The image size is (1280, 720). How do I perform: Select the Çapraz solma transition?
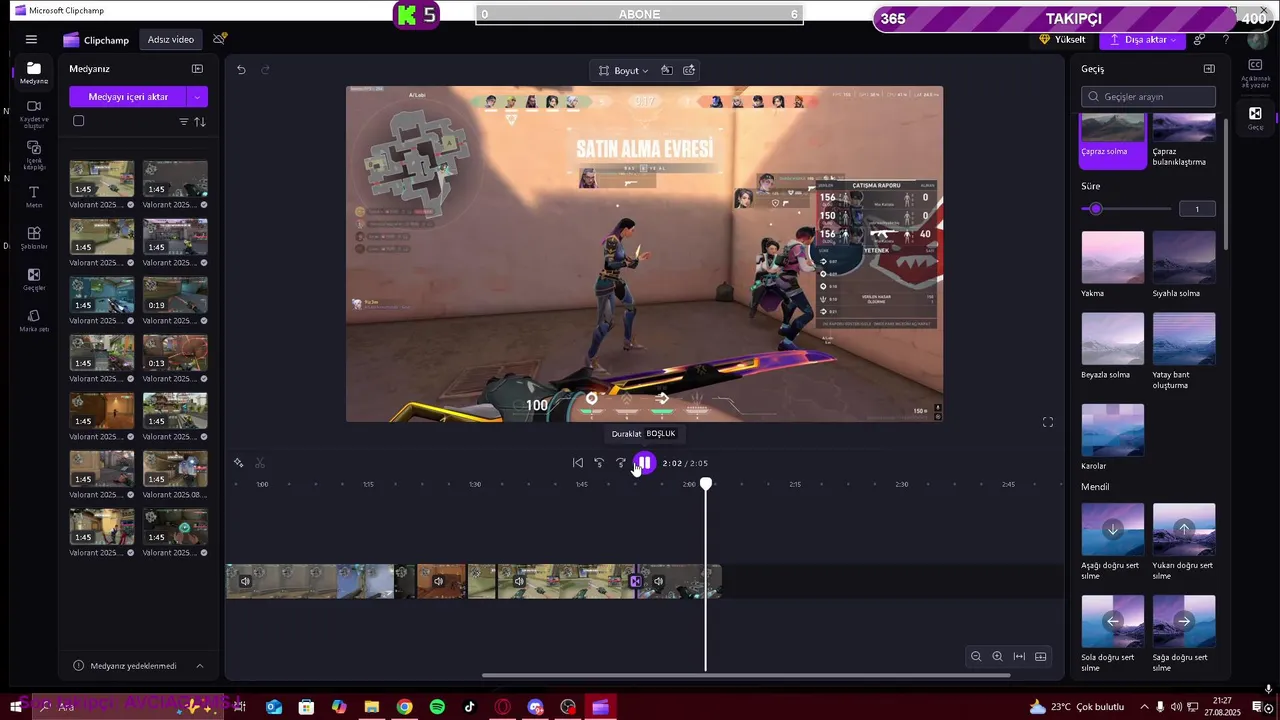pos(1113,140)
